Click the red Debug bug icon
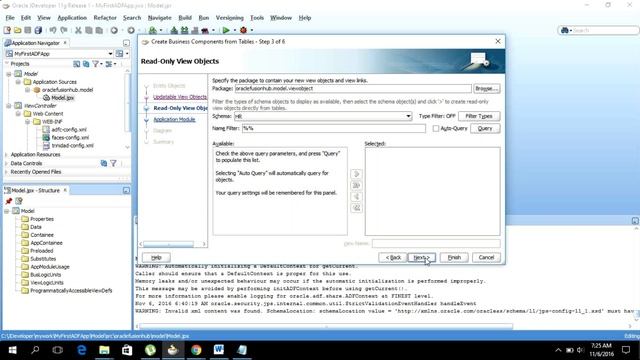Screen dimensions: 640x360 coord(244,30)
